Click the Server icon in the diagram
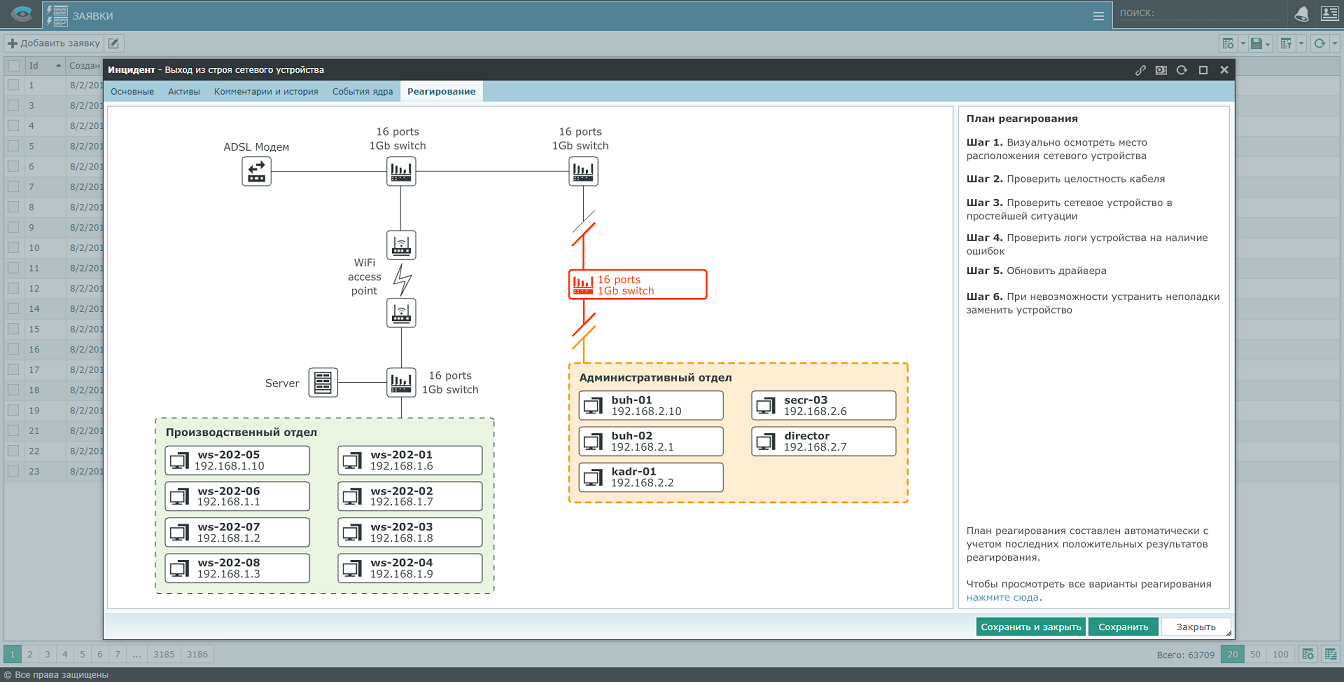Screen dimensions: 1344x682 tap(323, 382)
